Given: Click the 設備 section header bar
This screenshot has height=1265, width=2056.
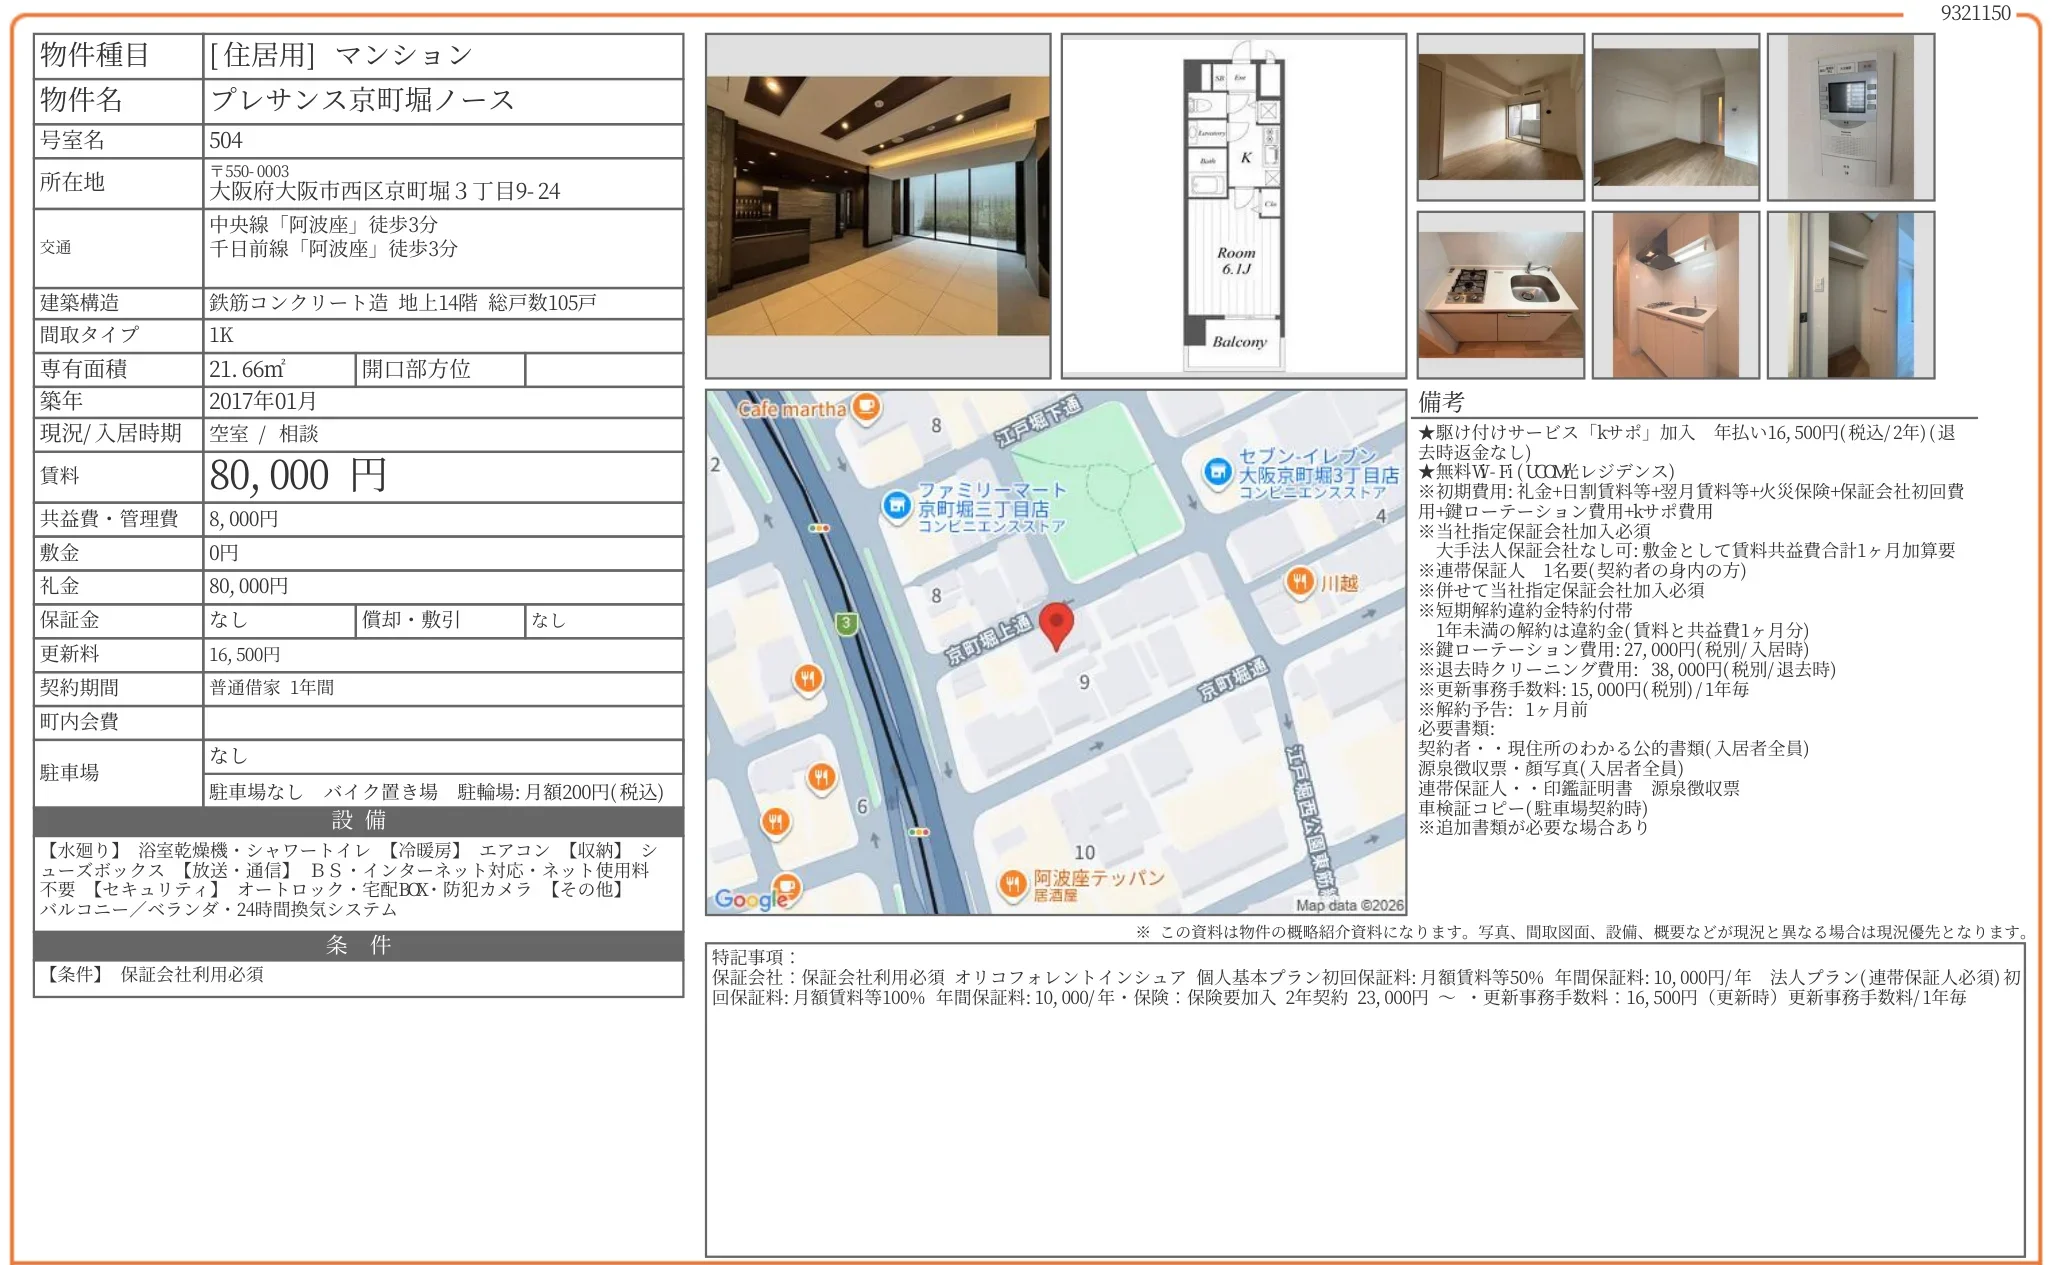Looking at the screenshot, I should pyautogui.click(x=358, y=821).
